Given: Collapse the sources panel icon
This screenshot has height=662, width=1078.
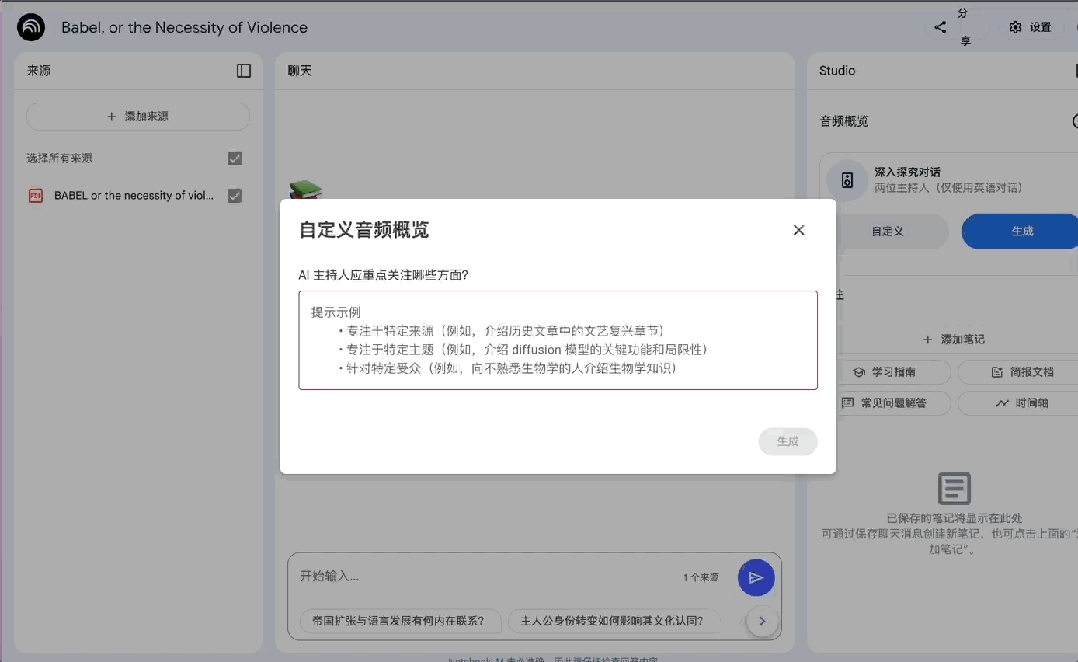Looking at the screenshot, I should pyautogui.click(x=243, y=71).
